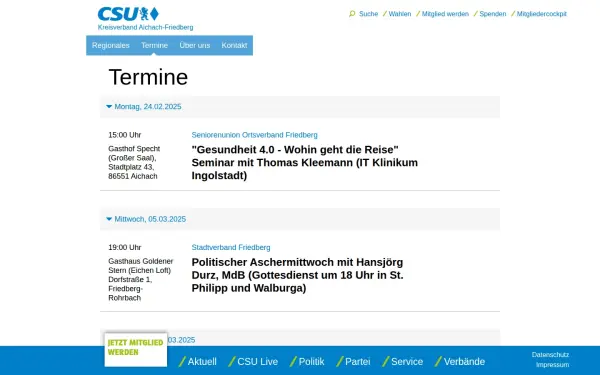Open the Mitglied werden header link
600x375 pixels.
click(x=445, y=14)
